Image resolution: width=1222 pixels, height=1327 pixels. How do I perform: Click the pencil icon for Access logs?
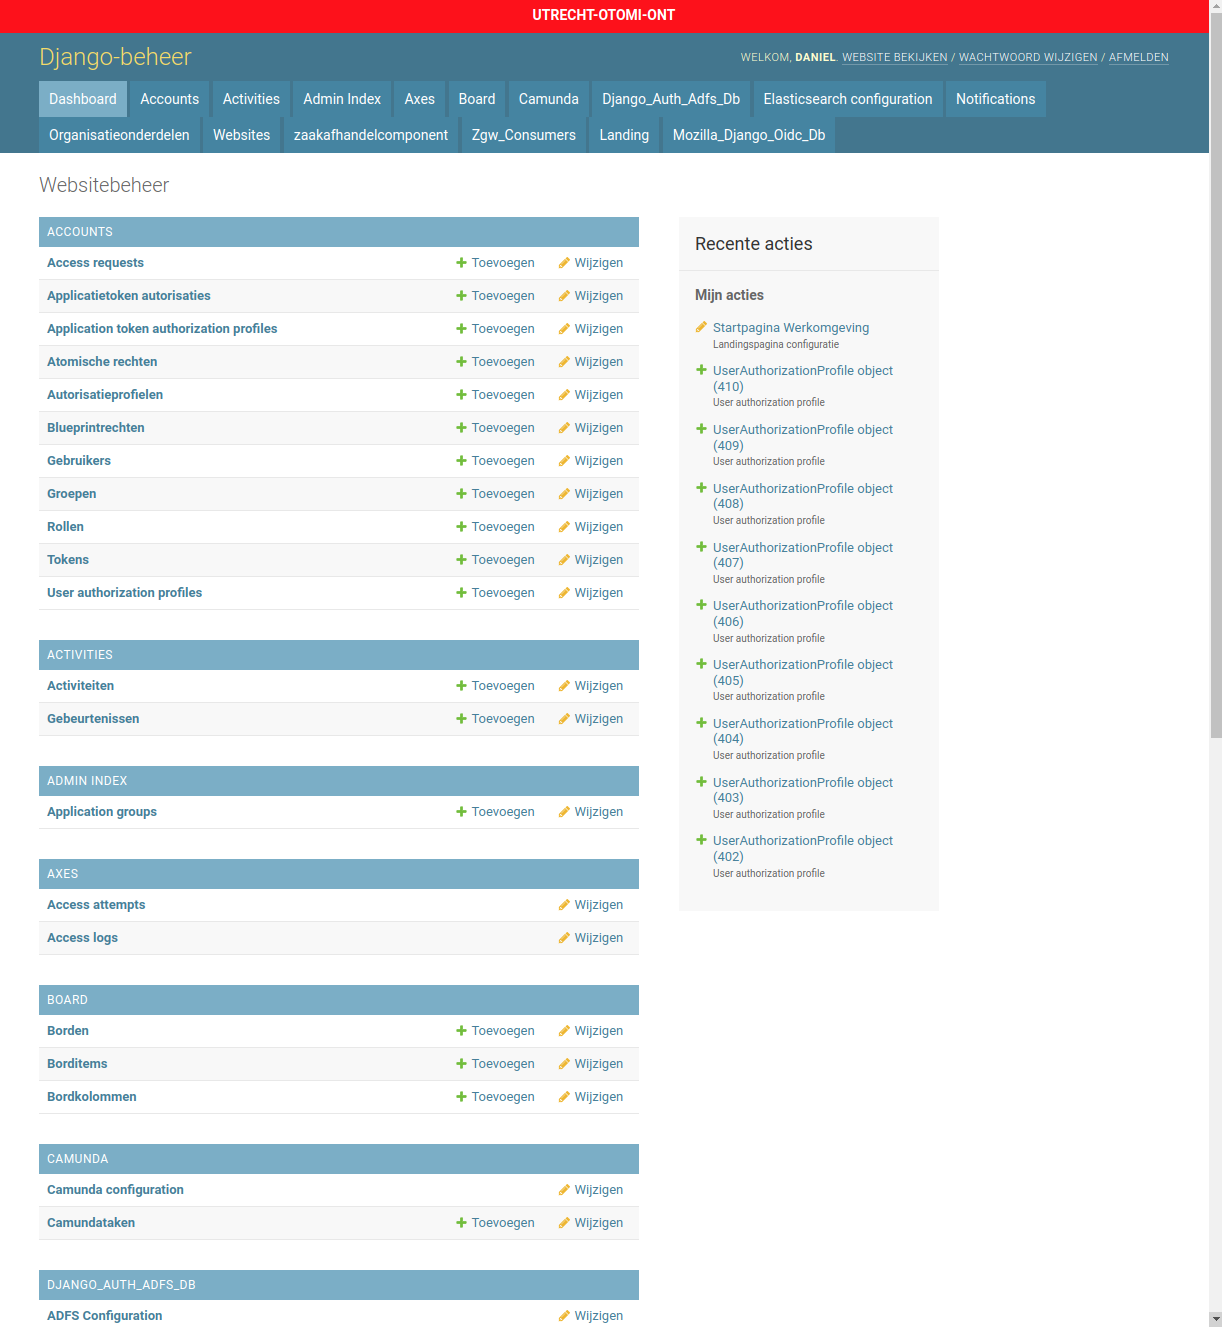tap(564, 938)
